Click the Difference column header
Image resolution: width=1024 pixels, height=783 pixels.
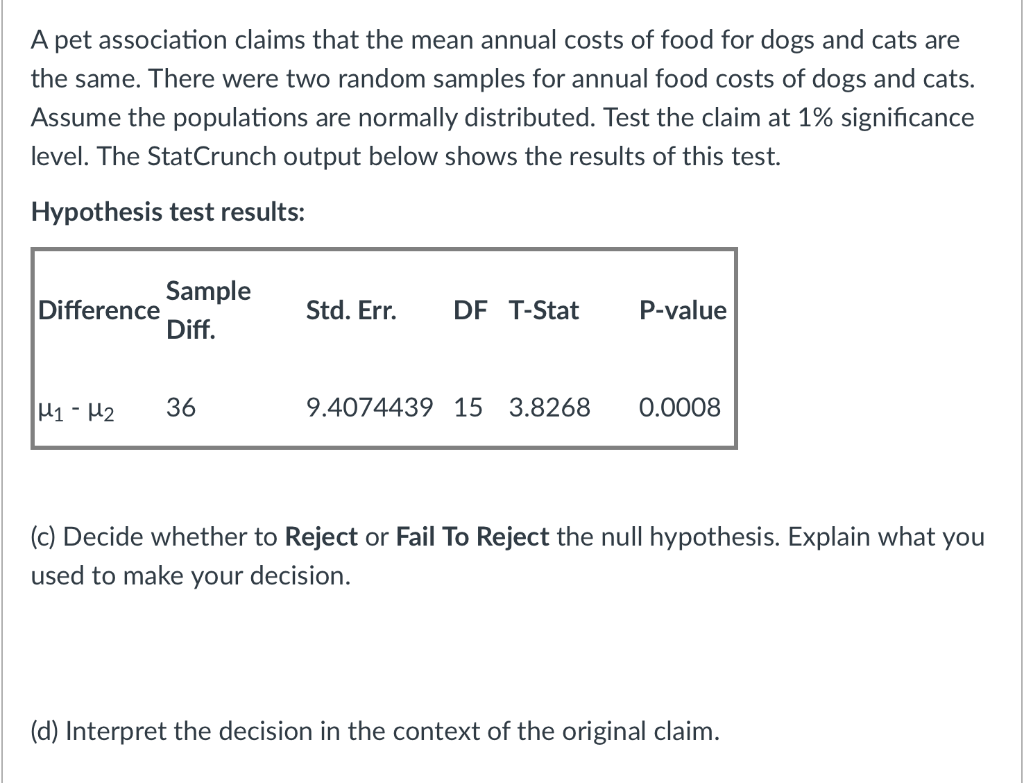pos(99,310)
